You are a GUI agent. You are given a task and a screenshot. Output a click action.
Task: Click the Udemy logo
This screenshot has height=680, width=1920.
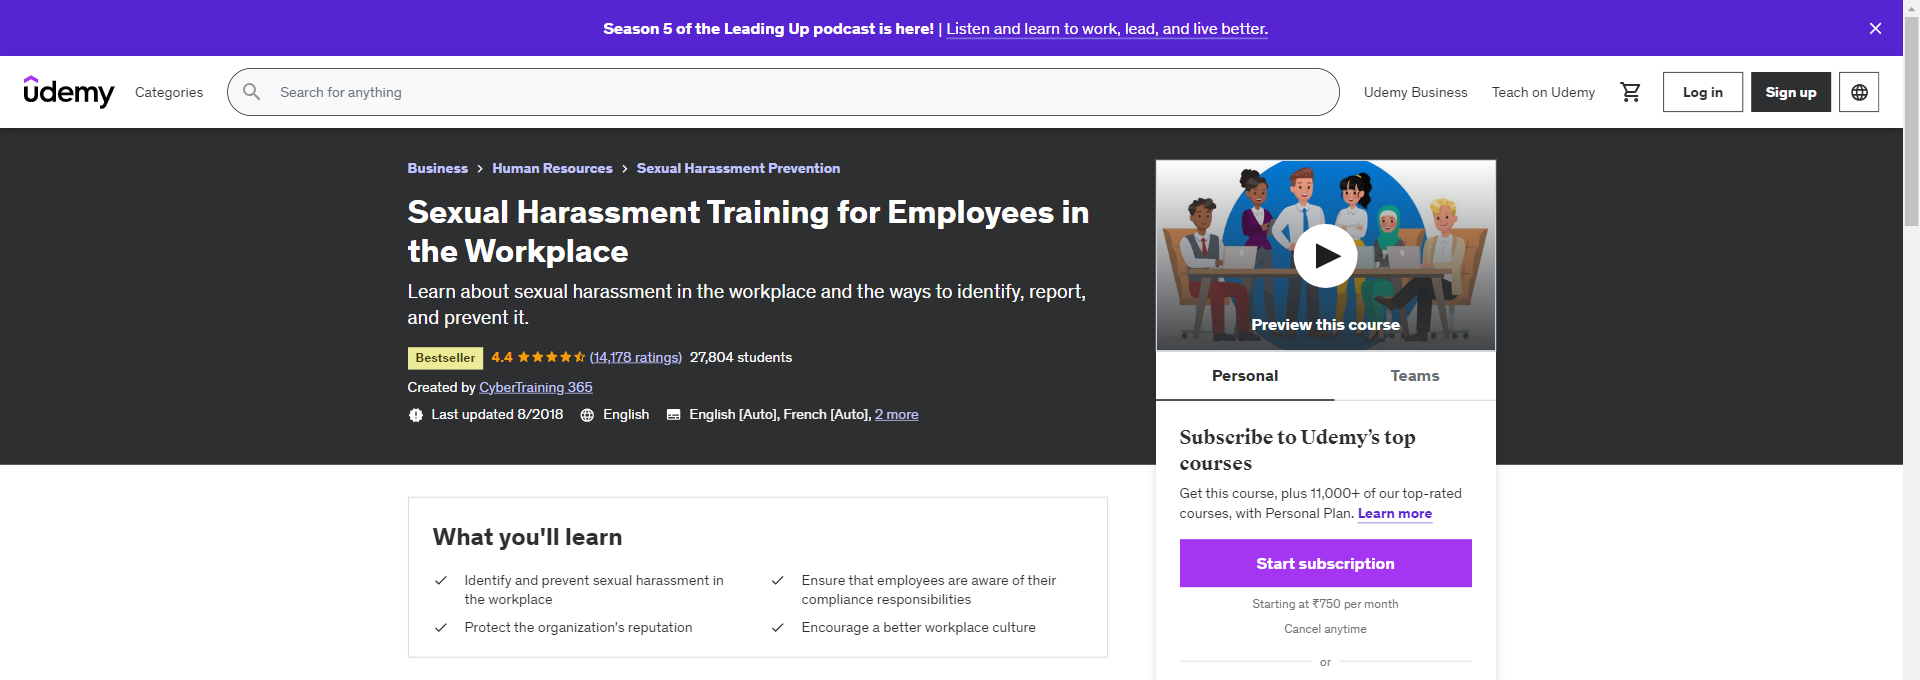pos(69,92)
